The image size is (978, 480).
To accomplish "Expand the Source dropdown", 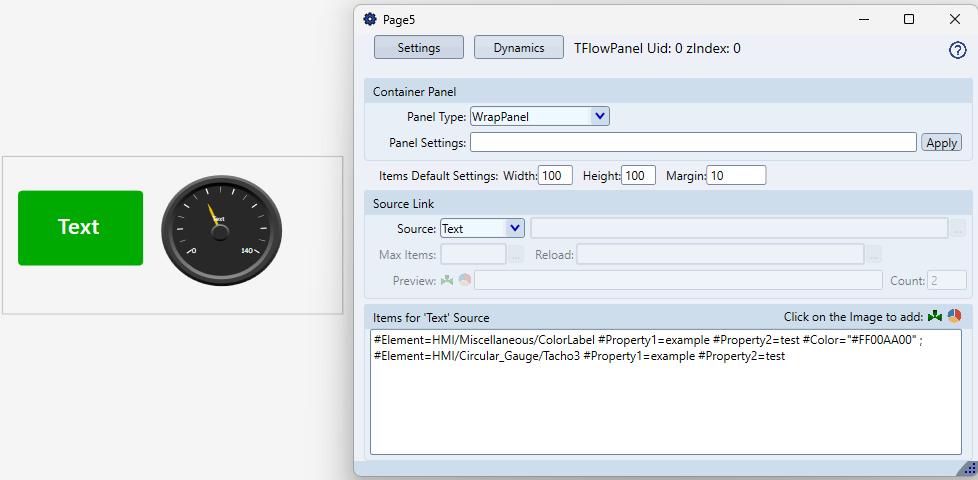I will 482,228.
